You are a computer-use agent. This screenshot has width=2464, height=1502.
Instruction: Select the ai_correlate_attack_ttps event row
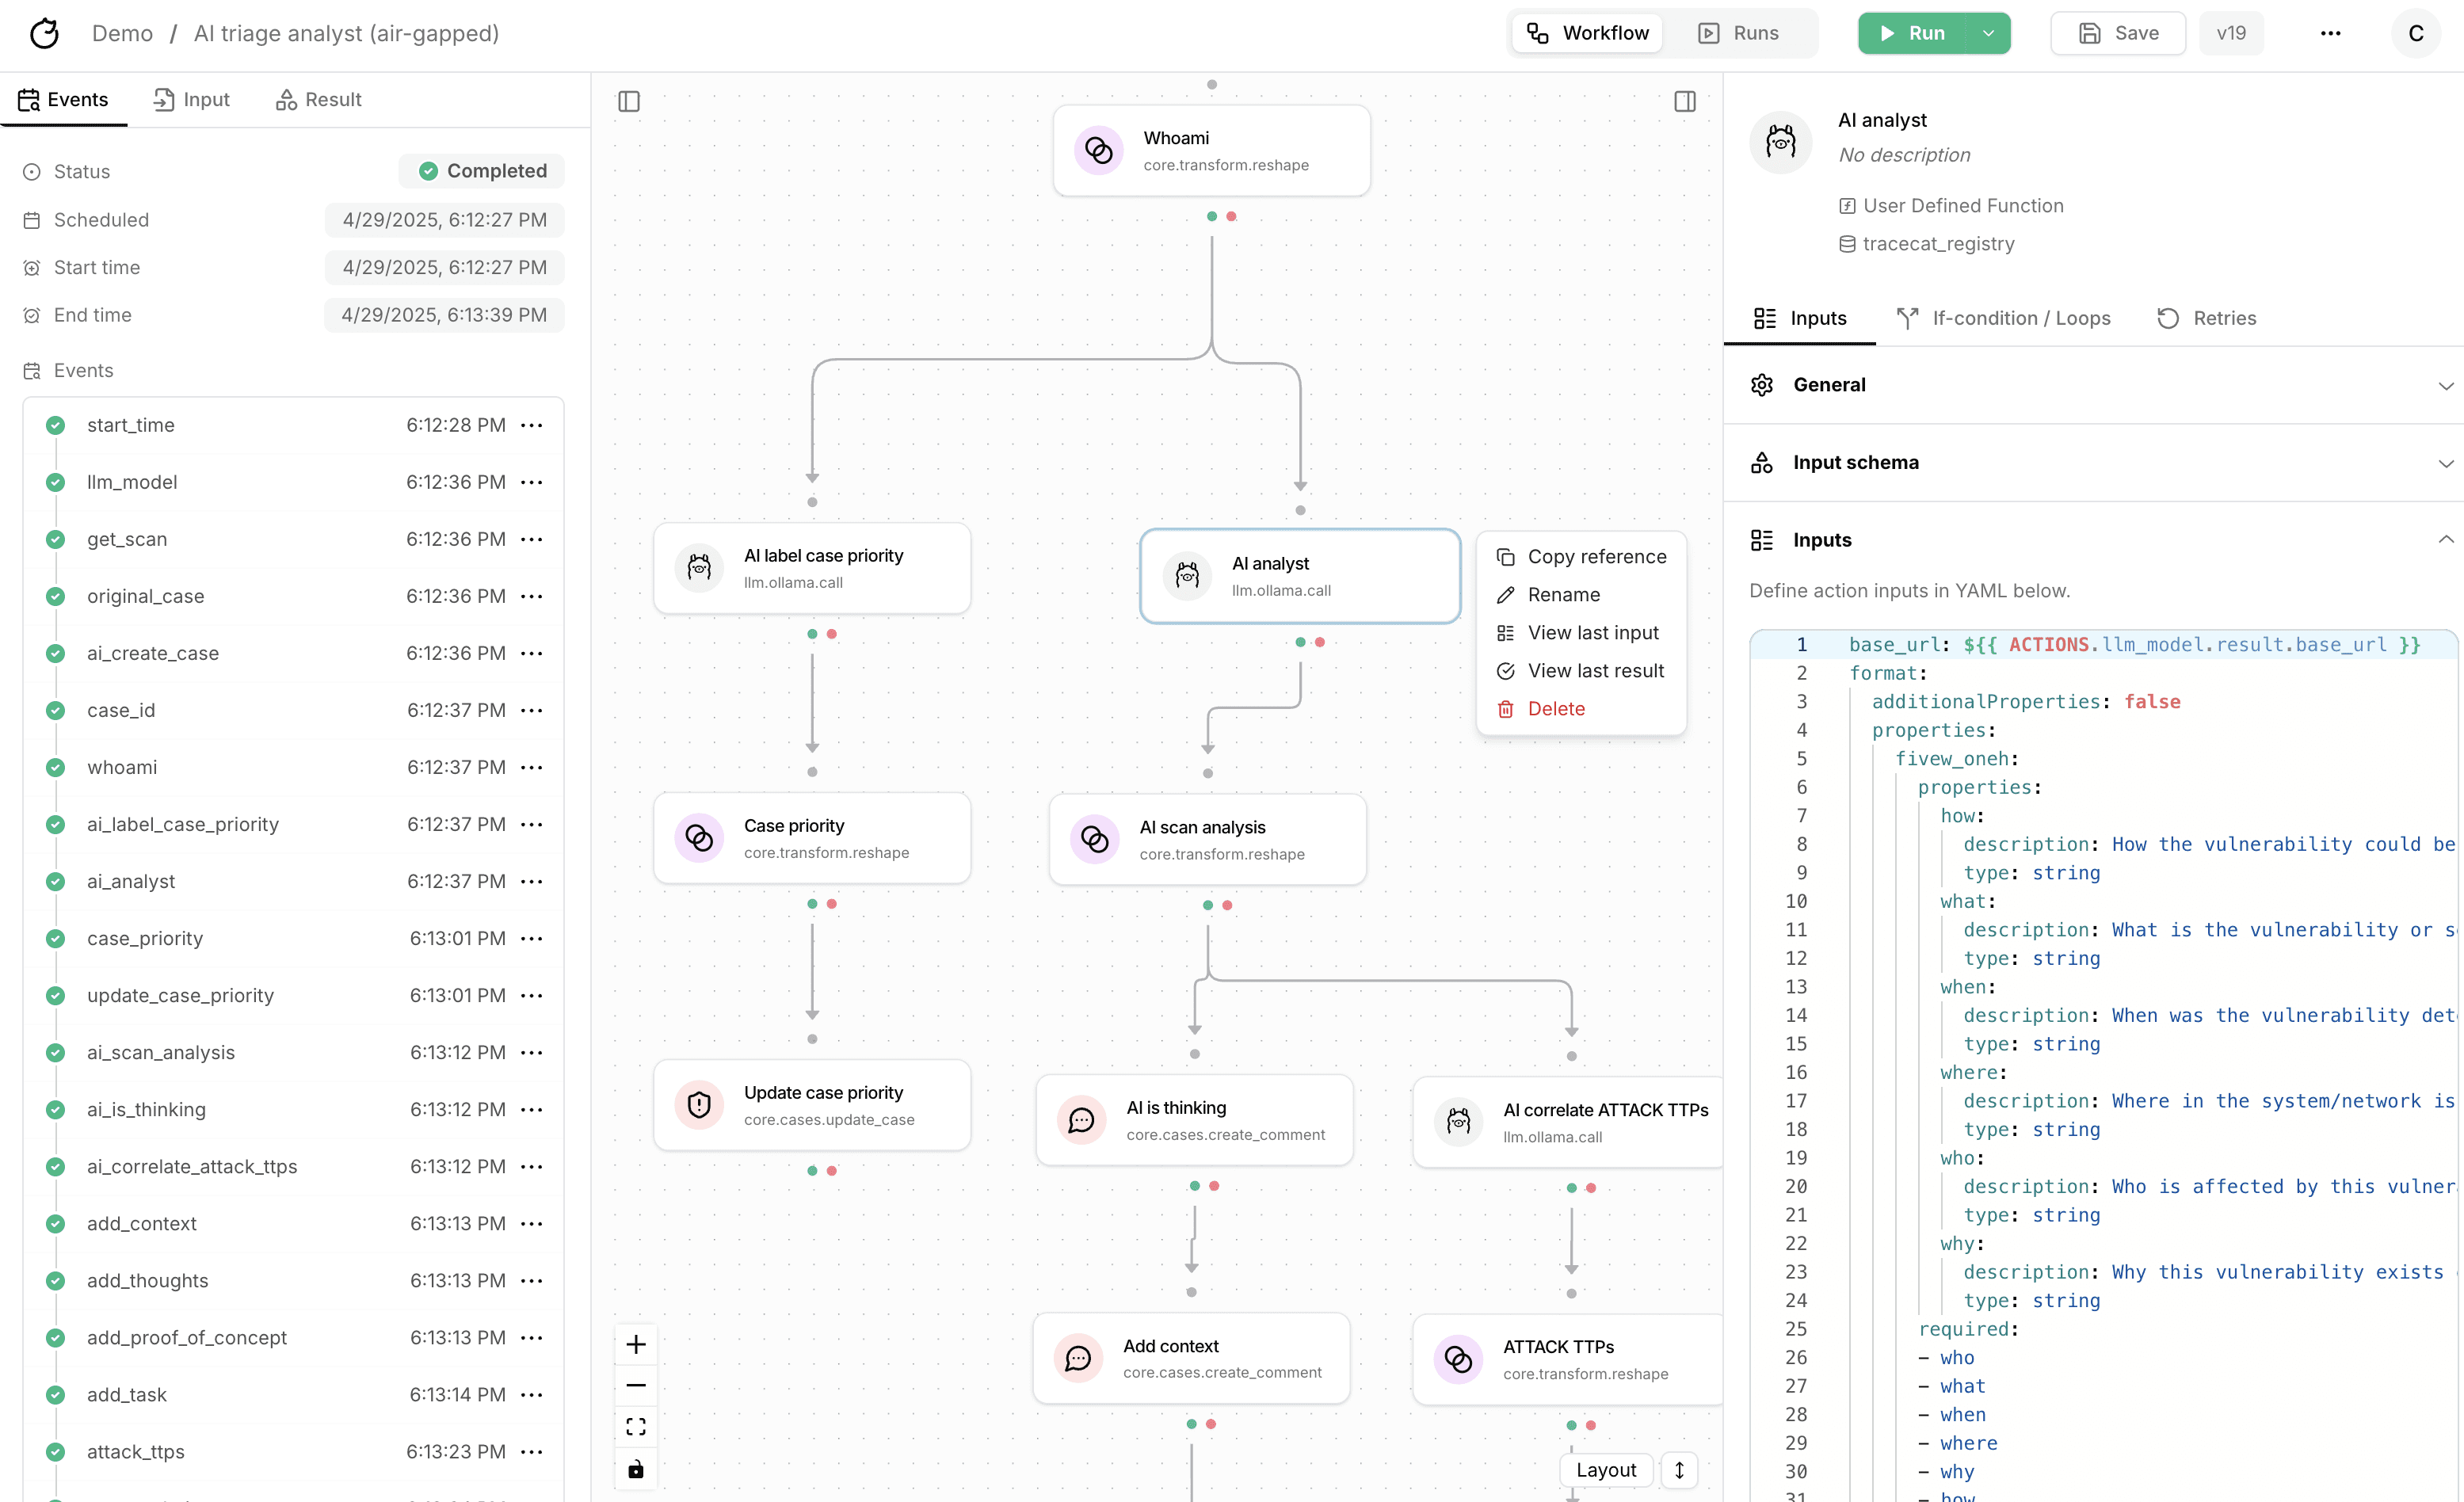coord(294,1166)
